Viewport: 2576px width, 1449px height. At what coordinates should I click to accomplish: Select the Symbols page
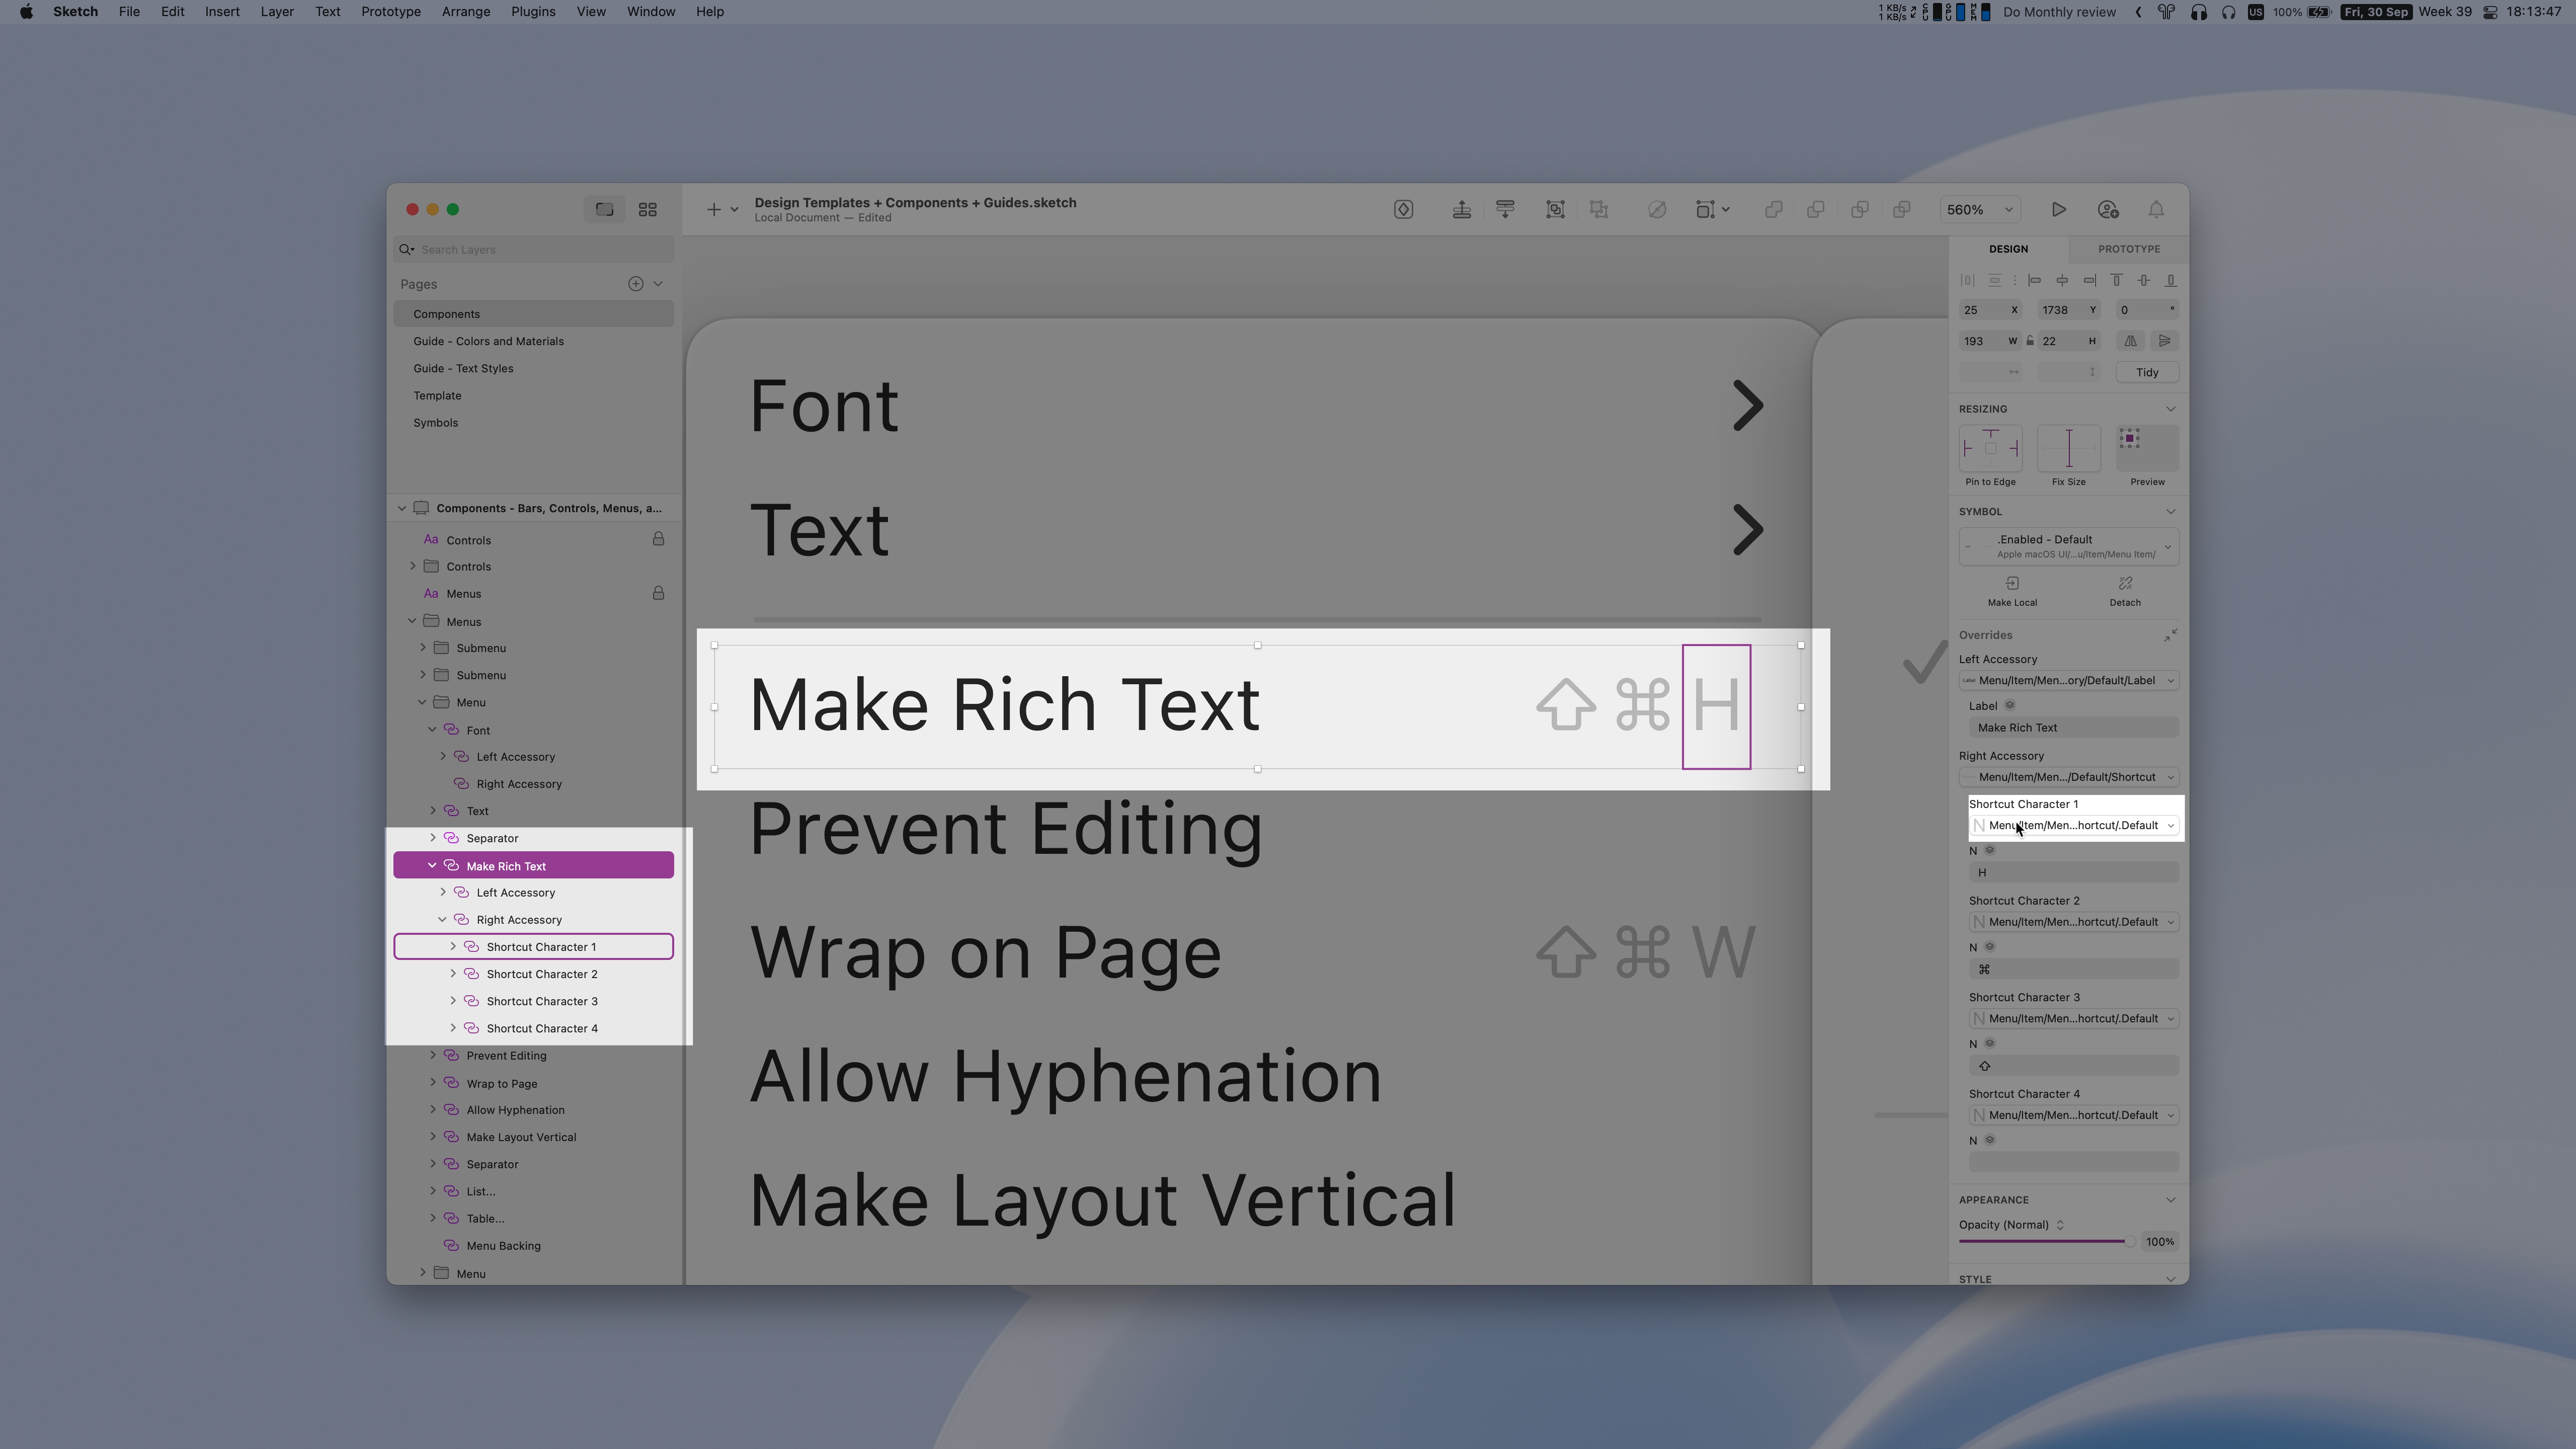coord(435,423)
